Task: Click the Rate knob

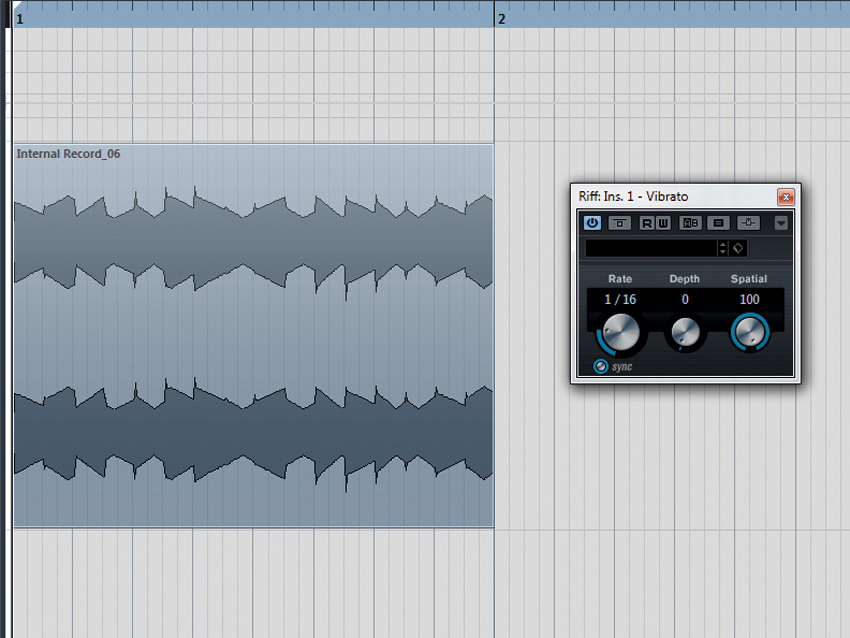Action: pos(621,332)
